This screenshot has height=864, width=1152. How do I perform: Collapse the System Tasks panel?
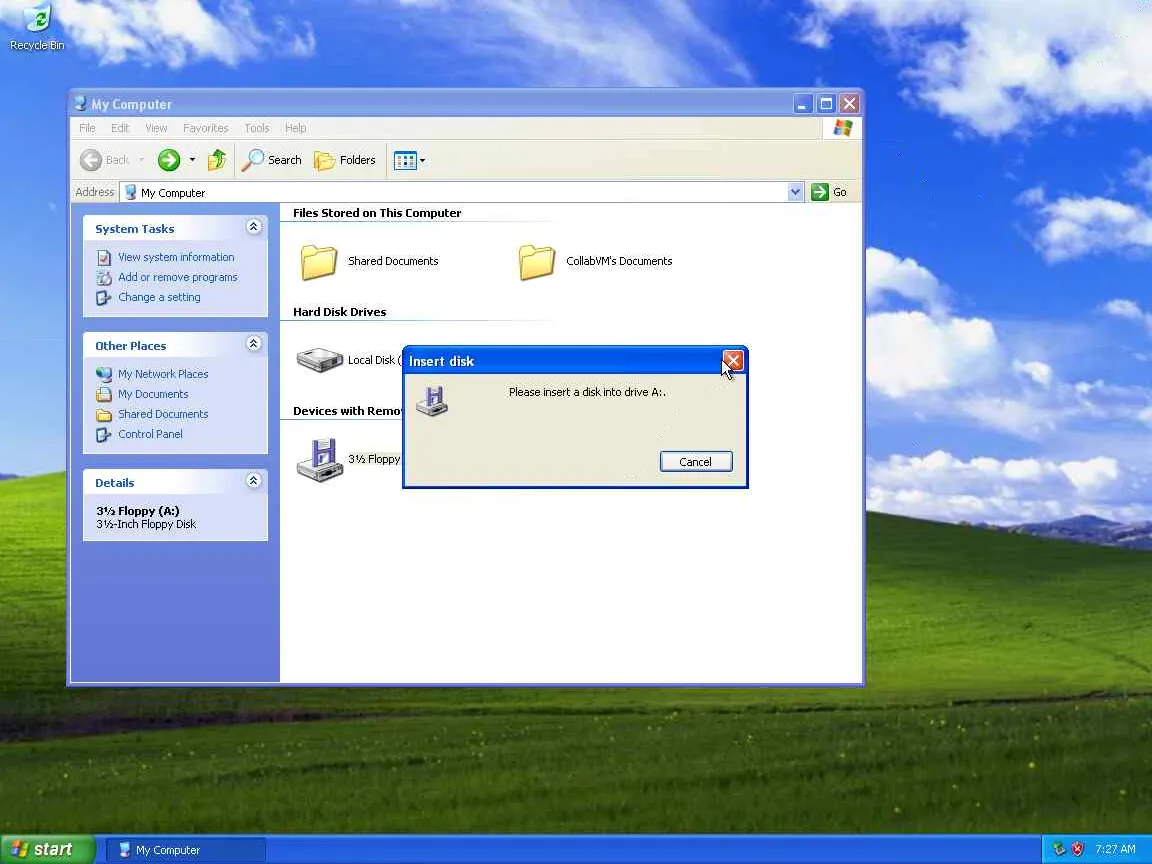tap(253, 226)
